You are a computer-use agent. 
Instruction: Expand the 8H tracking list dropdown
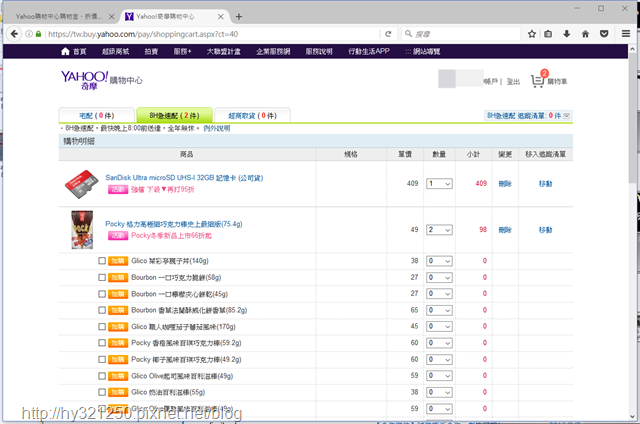coord(567,116)
